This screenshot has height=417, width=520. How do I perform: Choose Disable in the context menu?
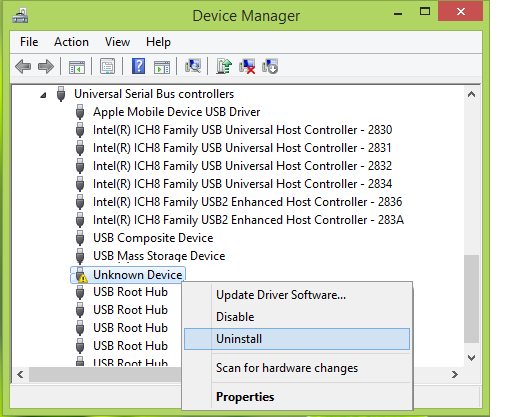pos(235,317)
